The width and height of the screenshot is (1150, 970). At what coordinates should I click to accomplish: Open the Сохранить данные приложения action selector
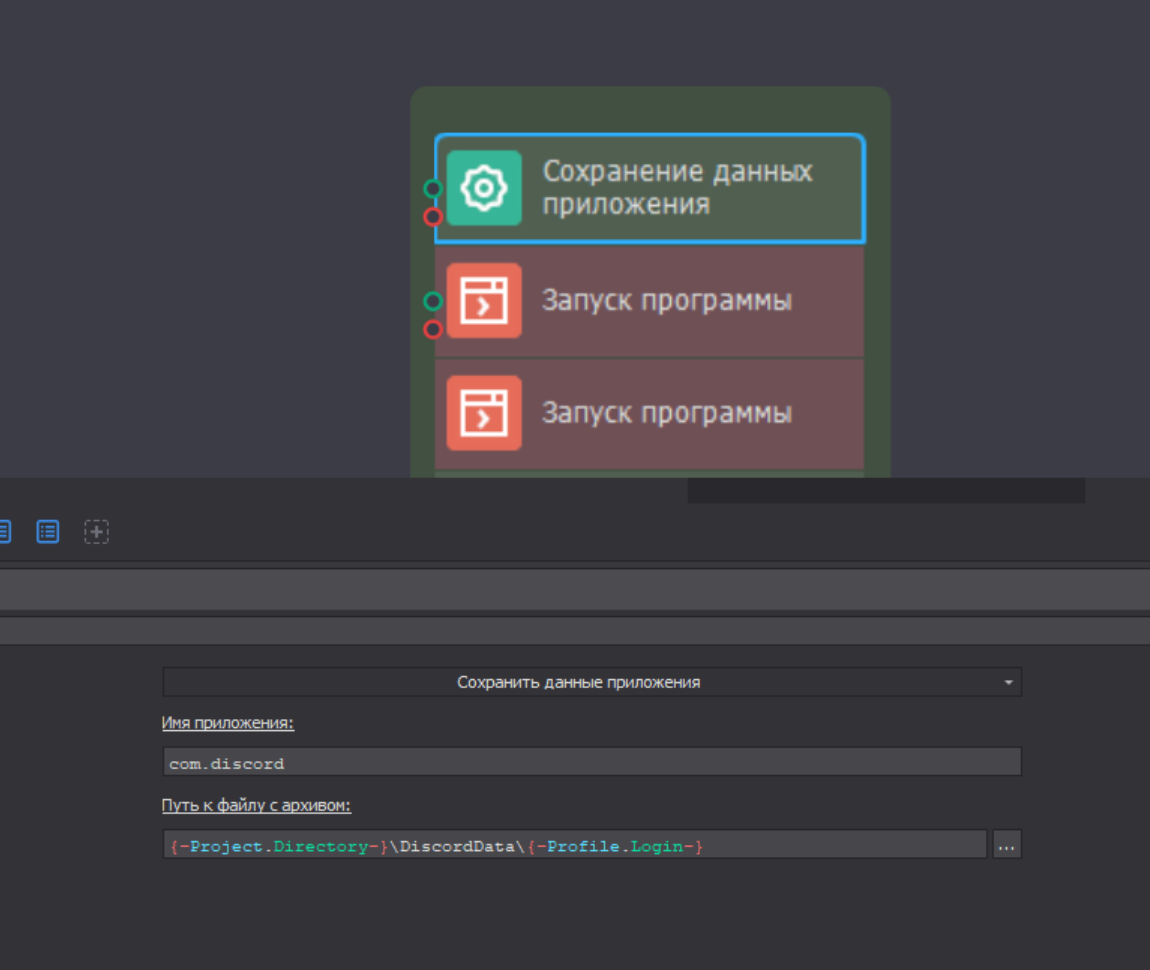(x=578, y=683)
